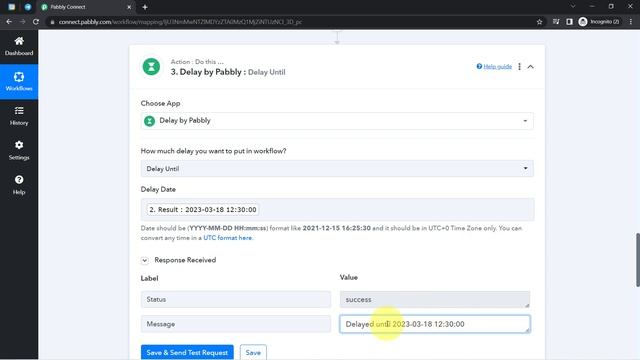Click the second pinned browser tab
This screenshot has width=640, height=360.
coord(28,7)
